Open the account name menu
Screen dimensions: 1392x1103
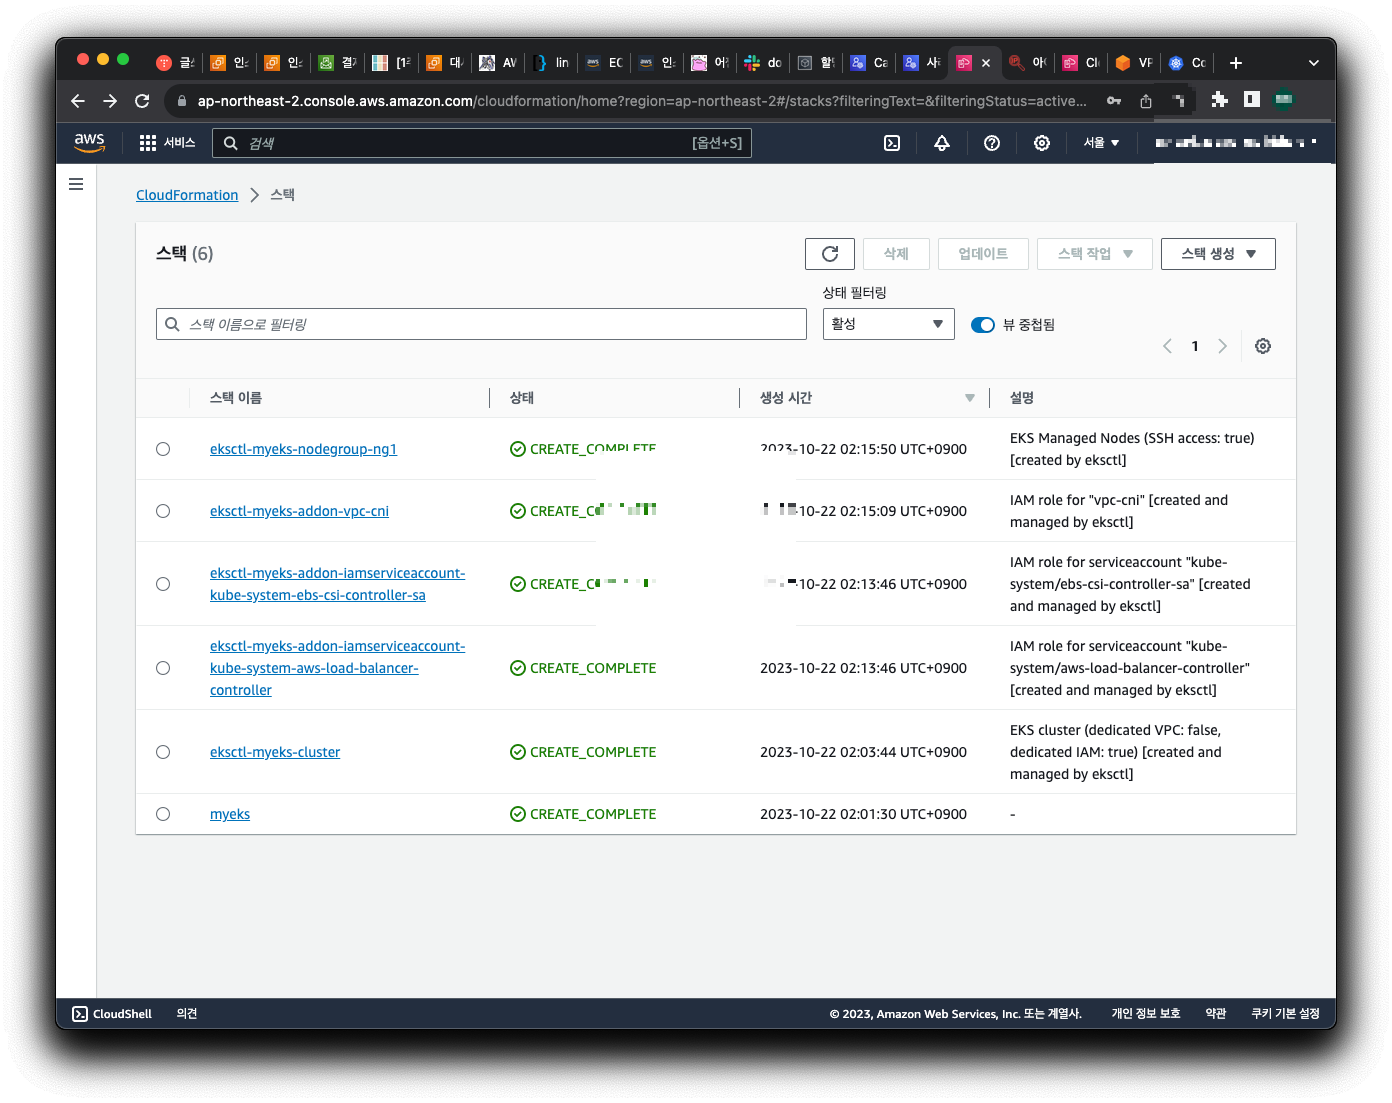(x=1235, y=143)
